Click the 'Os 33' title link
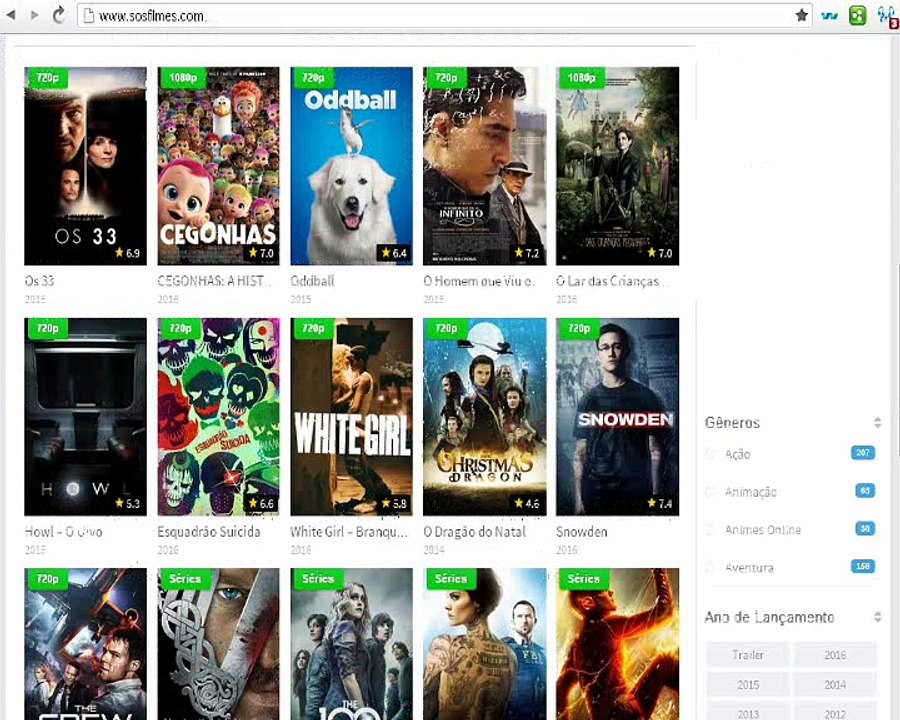The height and width of the screenshot is (720, 900). [x=39, y=281]
